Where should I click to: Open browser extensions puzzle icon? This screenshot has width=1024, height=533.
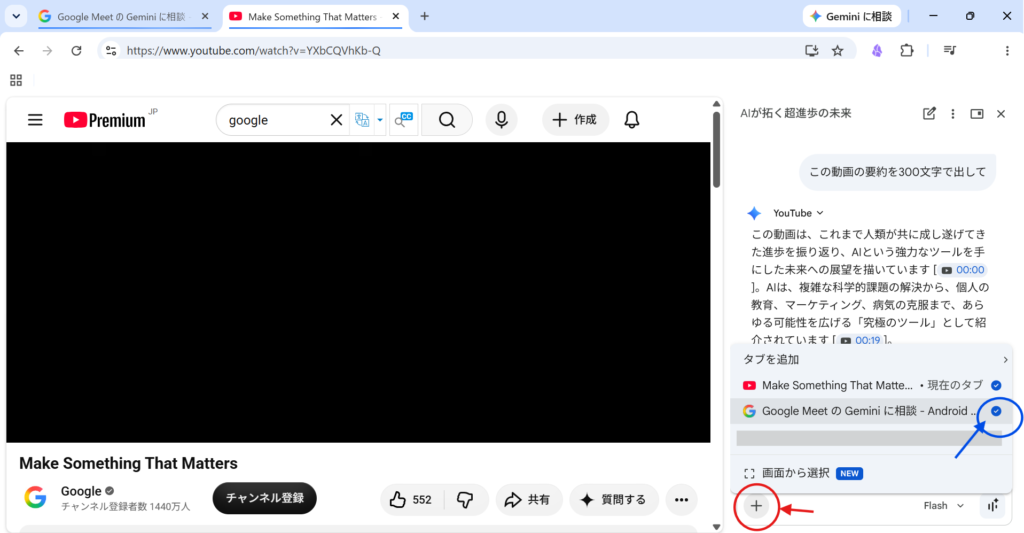(906, 50)
